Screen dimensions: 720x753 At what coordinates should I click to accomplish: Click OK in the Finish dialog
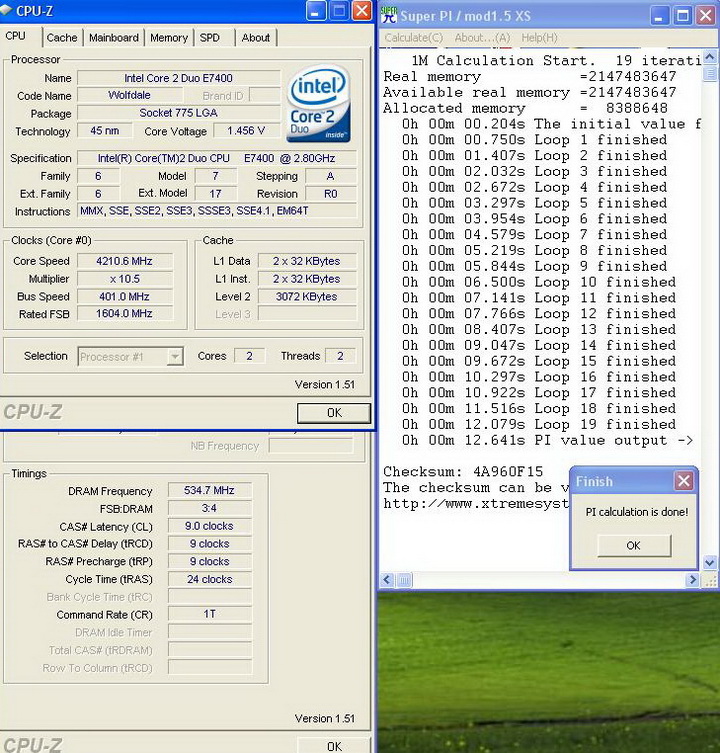pos(634,546)
